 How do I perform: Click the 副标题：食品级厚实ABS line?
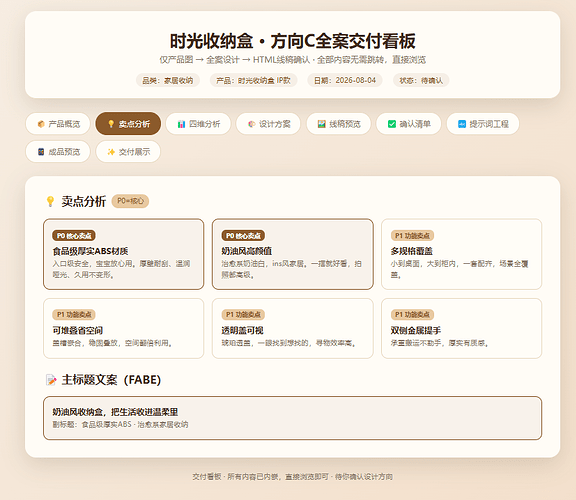click(120, 424)
